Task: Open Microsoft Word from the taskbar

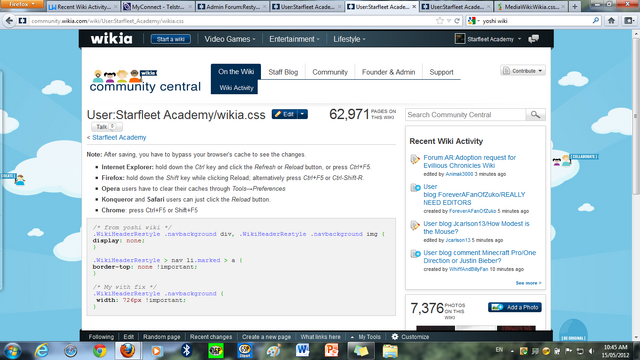Action: pyautogui.click(x=302, y=351)
